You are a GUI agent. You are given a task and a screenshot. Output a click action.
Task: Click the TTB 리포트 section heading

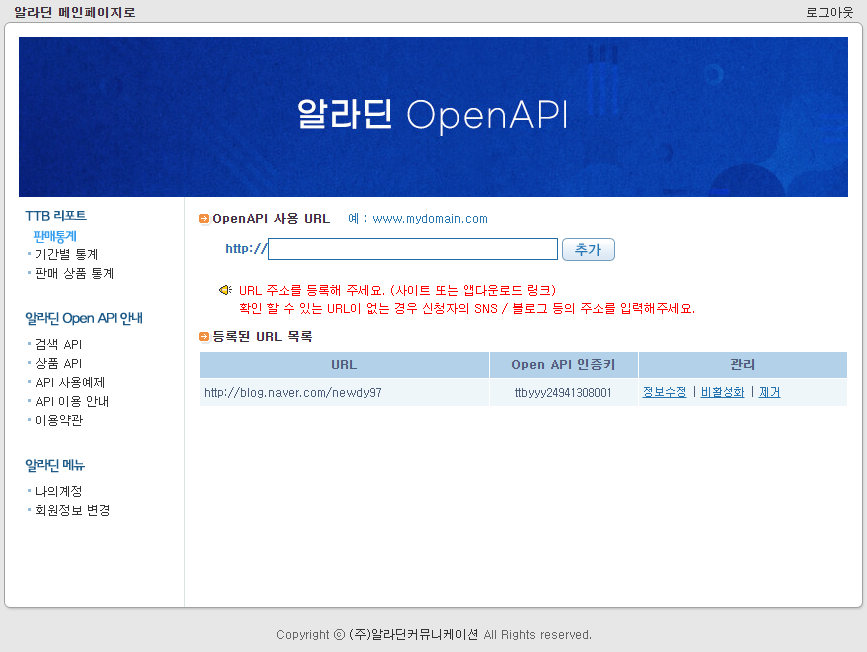pyautogui.click(x=56, y=216)
